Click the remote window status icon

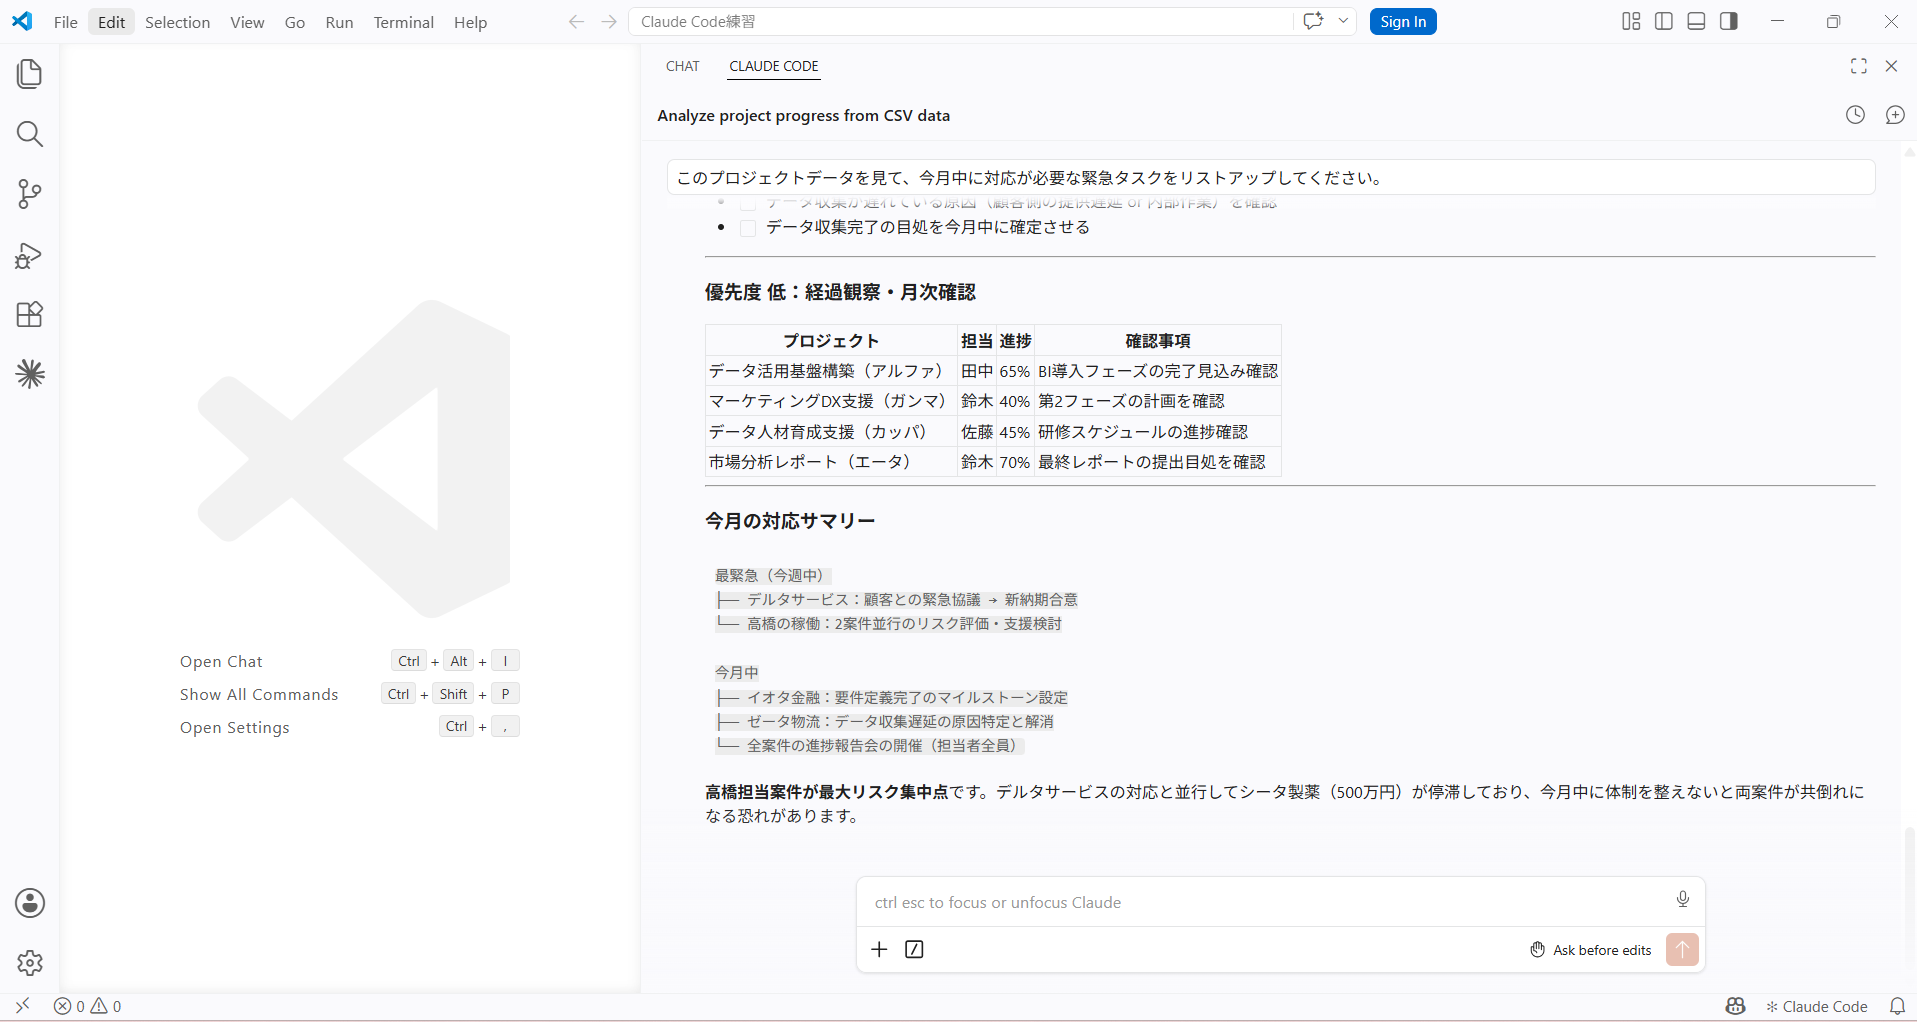pos(22,1006)
